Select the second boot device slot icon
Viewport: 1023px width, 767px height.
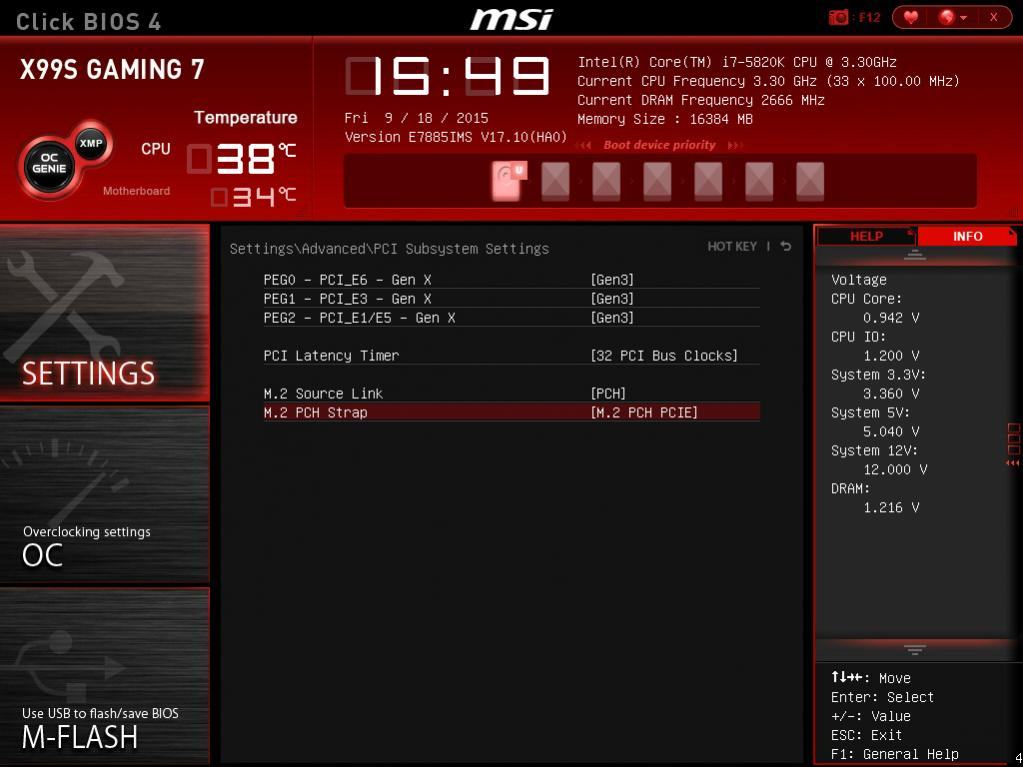click(x=555, y=181)
